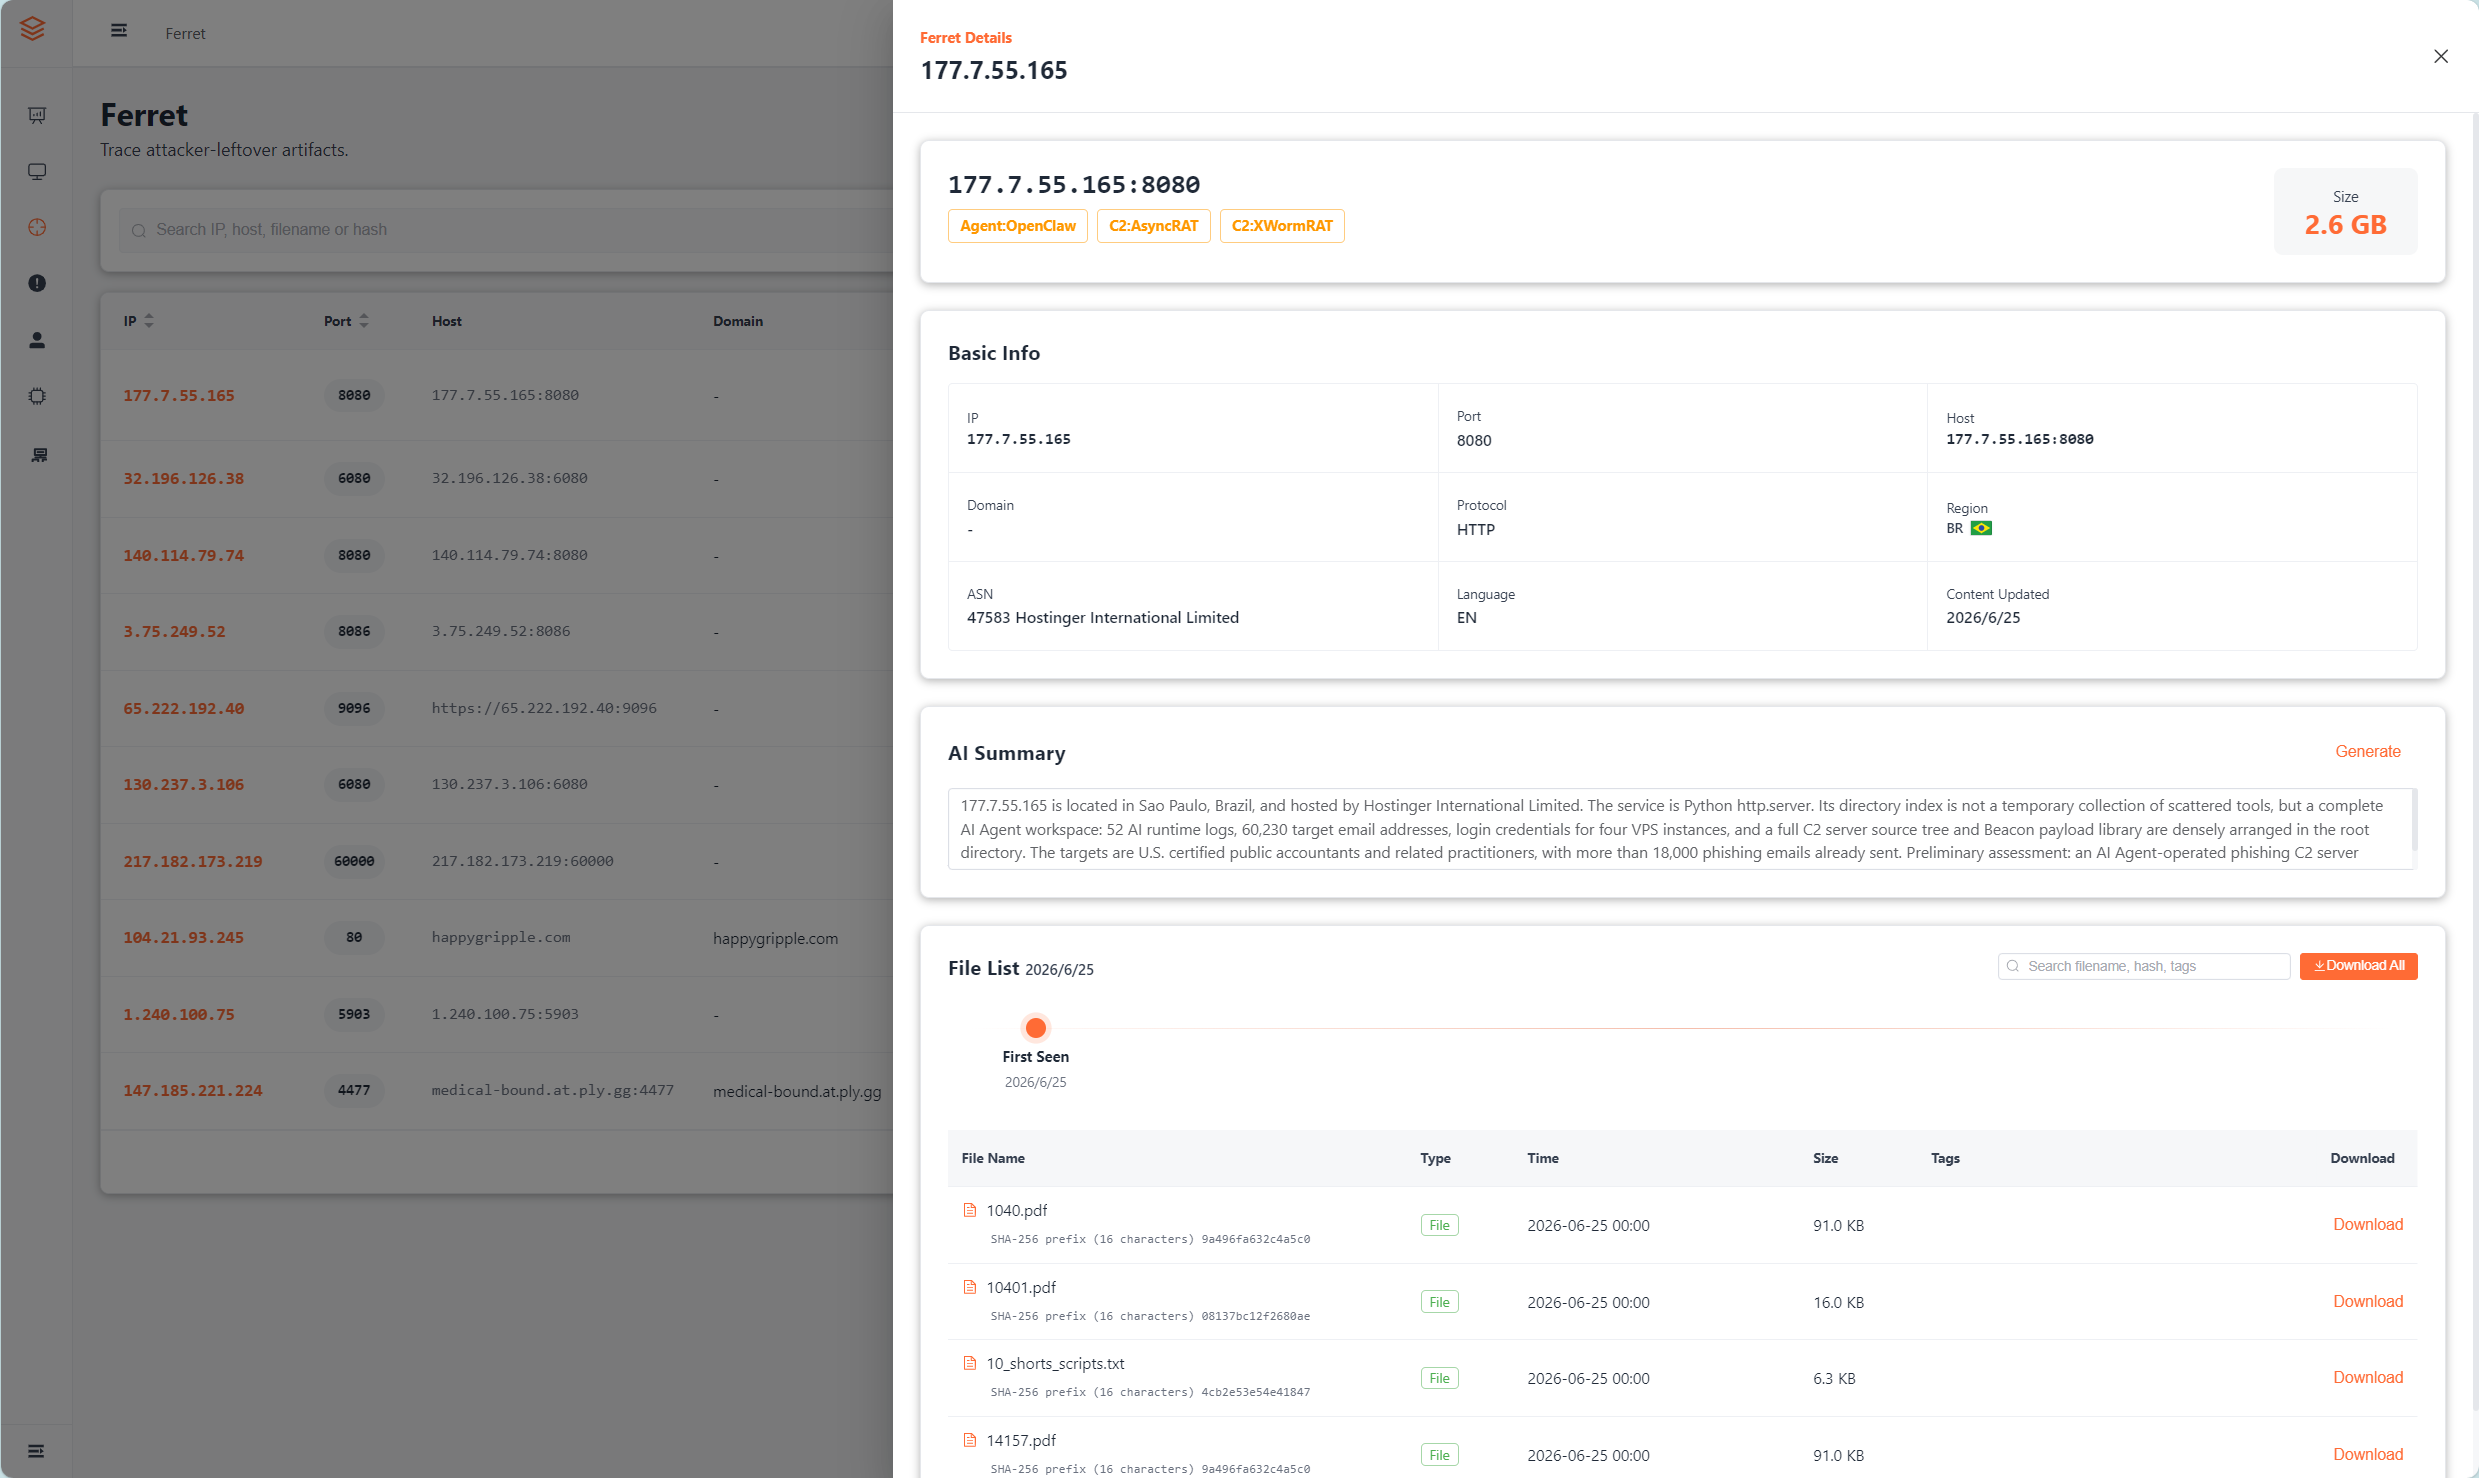Click Generate in AI Summary
The image size is (2479, 1478).
pos(2368,752)
